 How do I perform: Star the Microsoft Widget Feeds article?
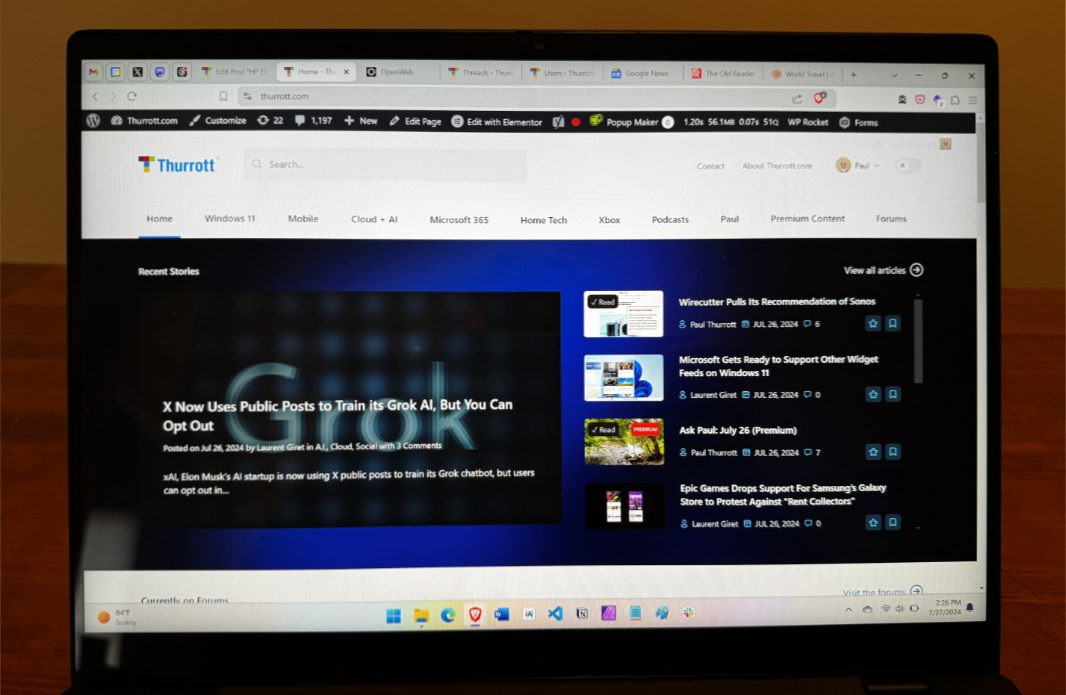(874, 394)
